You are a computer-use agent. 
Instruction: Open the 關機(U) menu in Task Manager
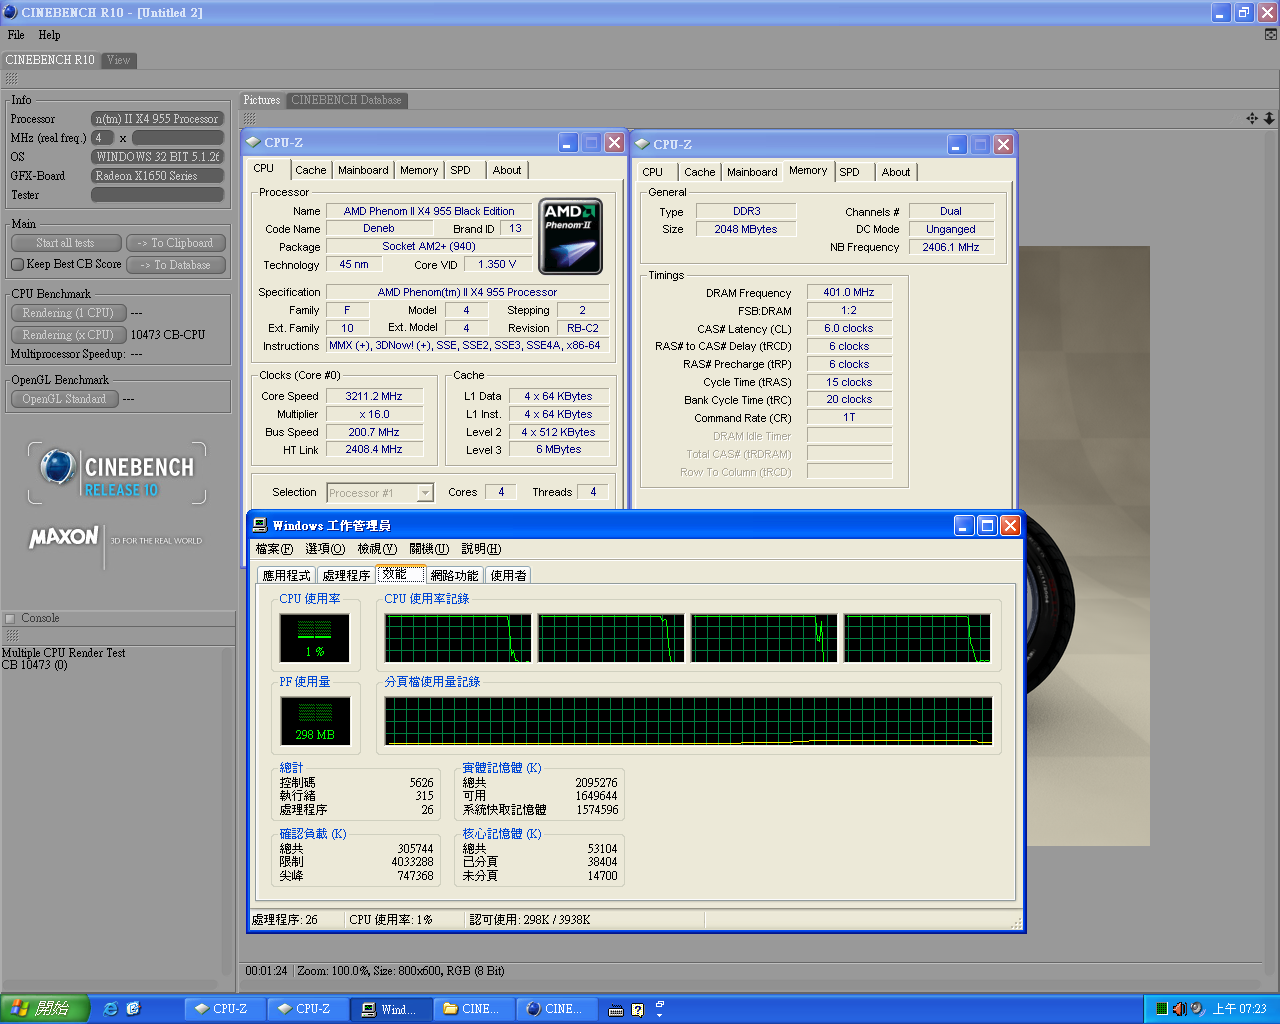[429, 549]
